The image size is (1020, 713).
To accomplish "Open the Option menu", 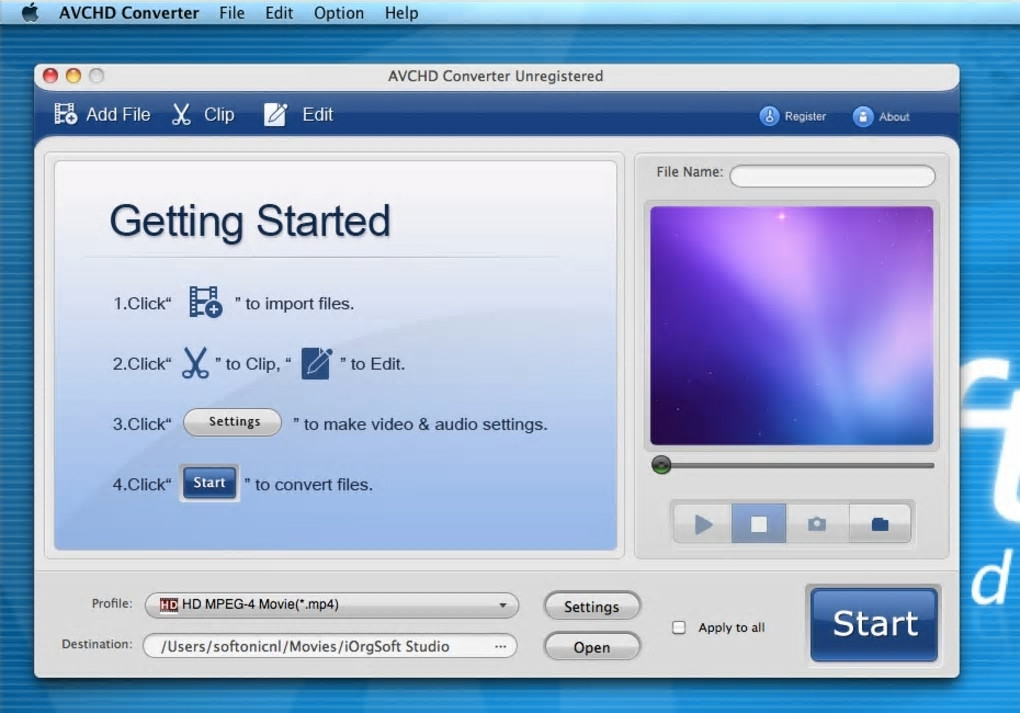I will click(339, 13).
